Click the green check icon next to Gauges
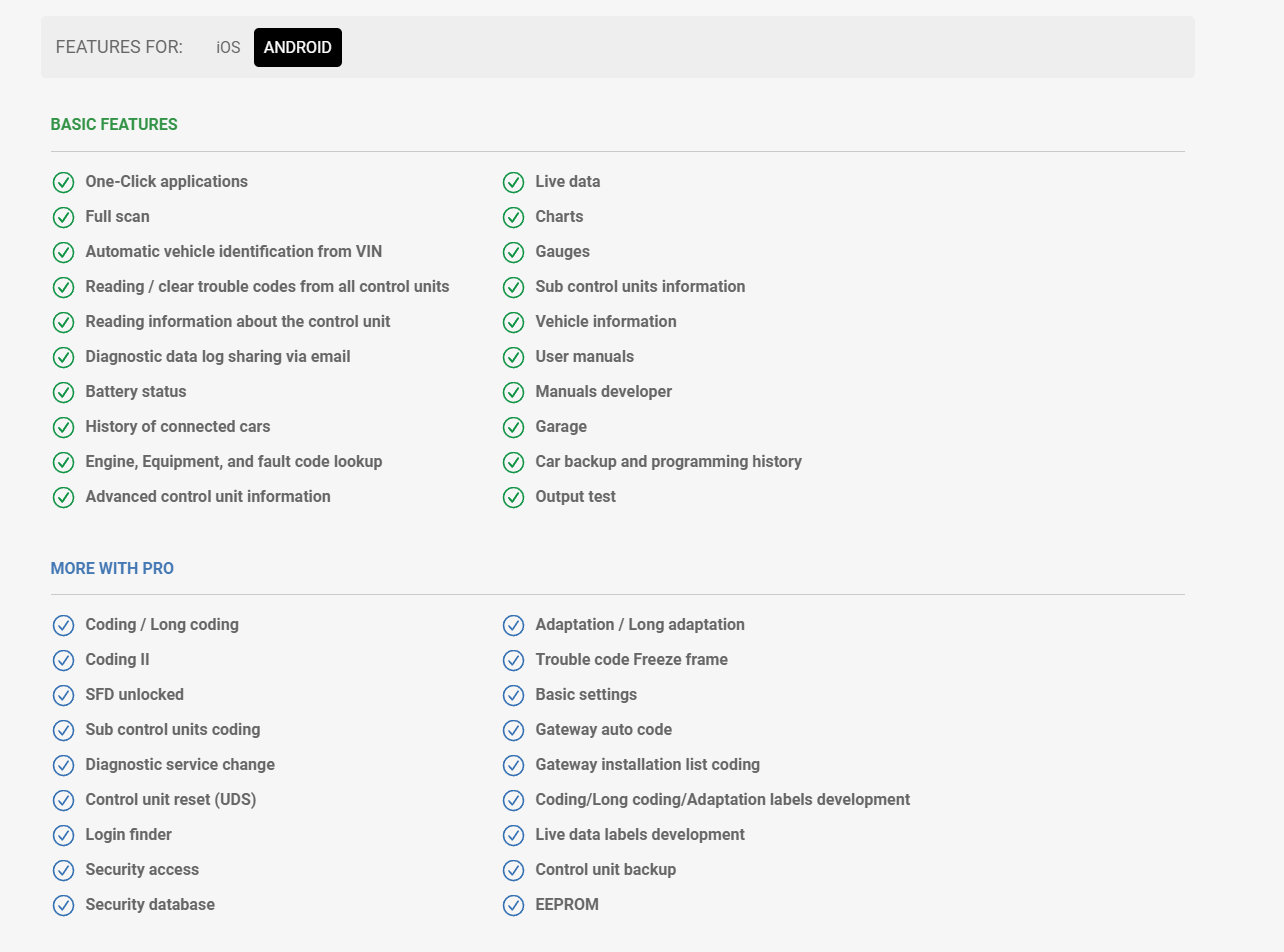Viewport: 1284px width, 952px height. point(513,252)
